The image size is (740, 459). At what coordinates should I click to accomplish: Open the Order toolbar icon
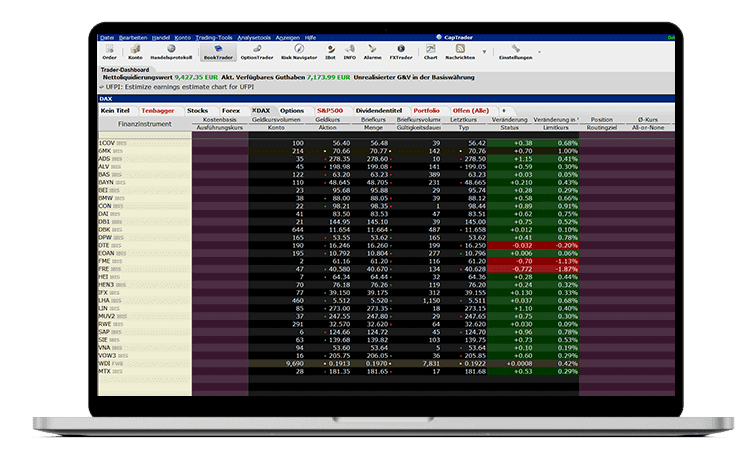(109, 52)
